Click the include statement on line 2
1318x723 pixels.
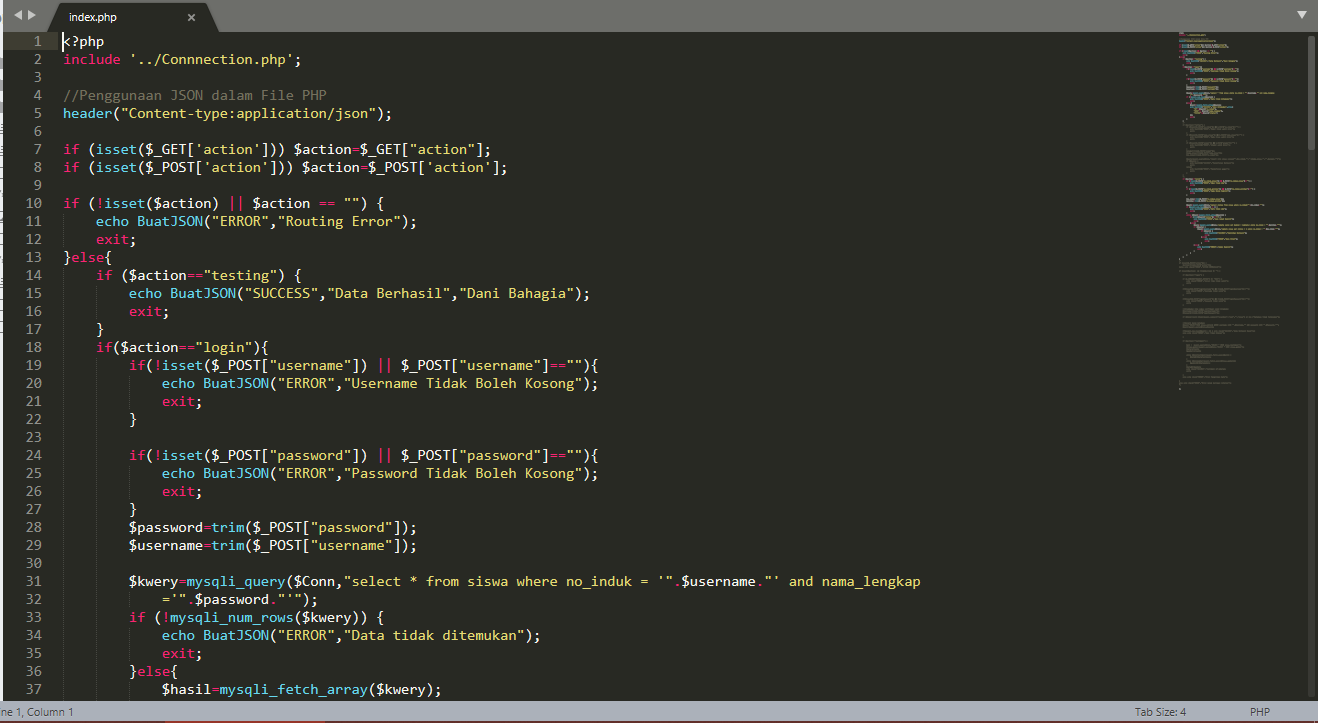tap(91, 59)
